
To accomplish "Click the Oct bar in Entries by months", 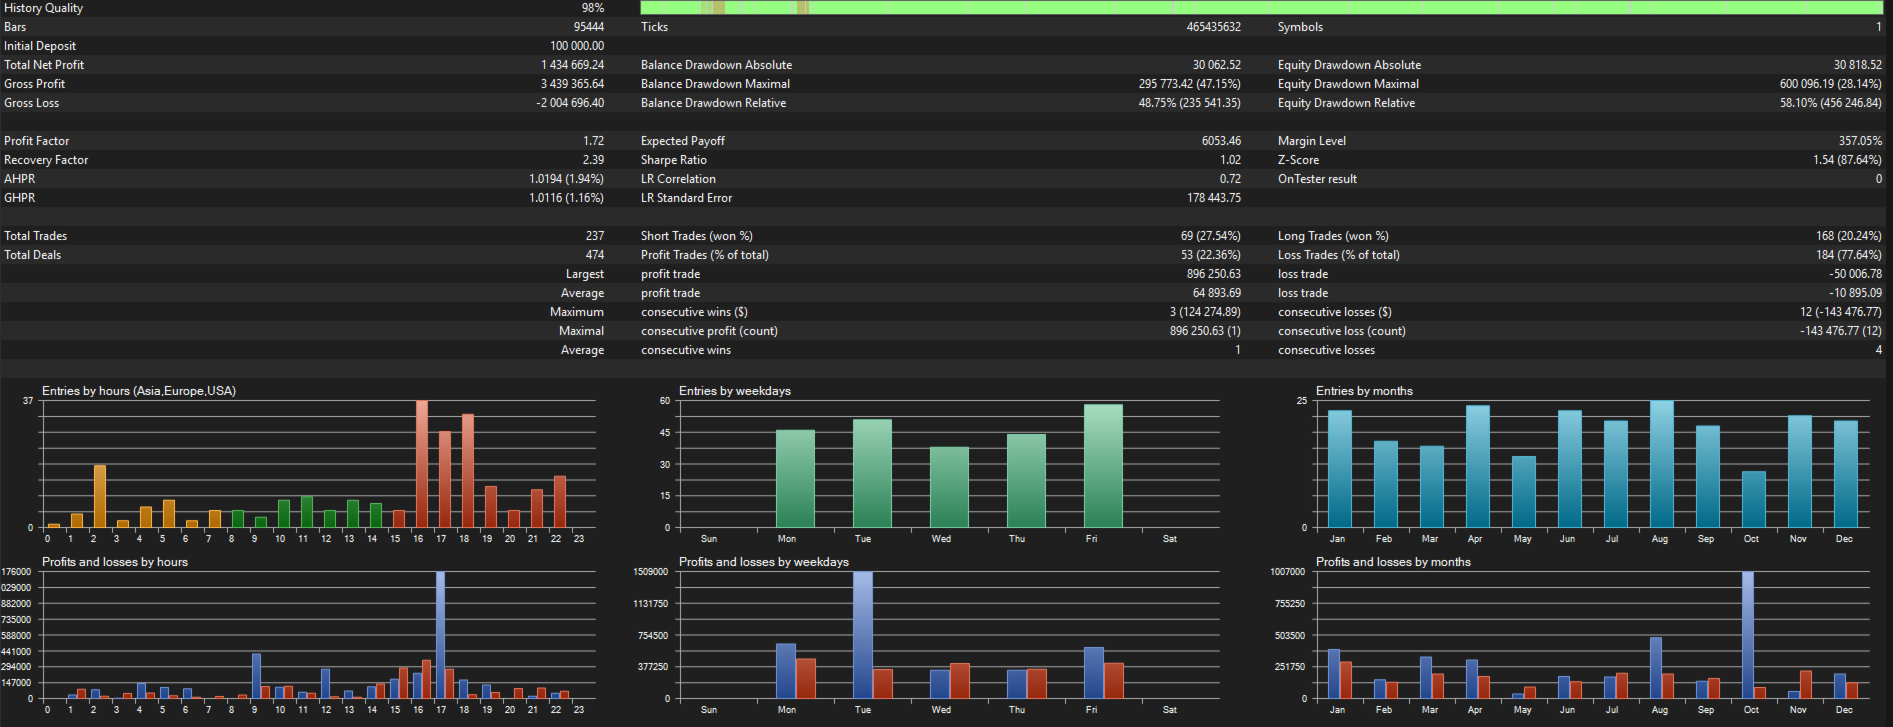I will (x=1753, y=498).
